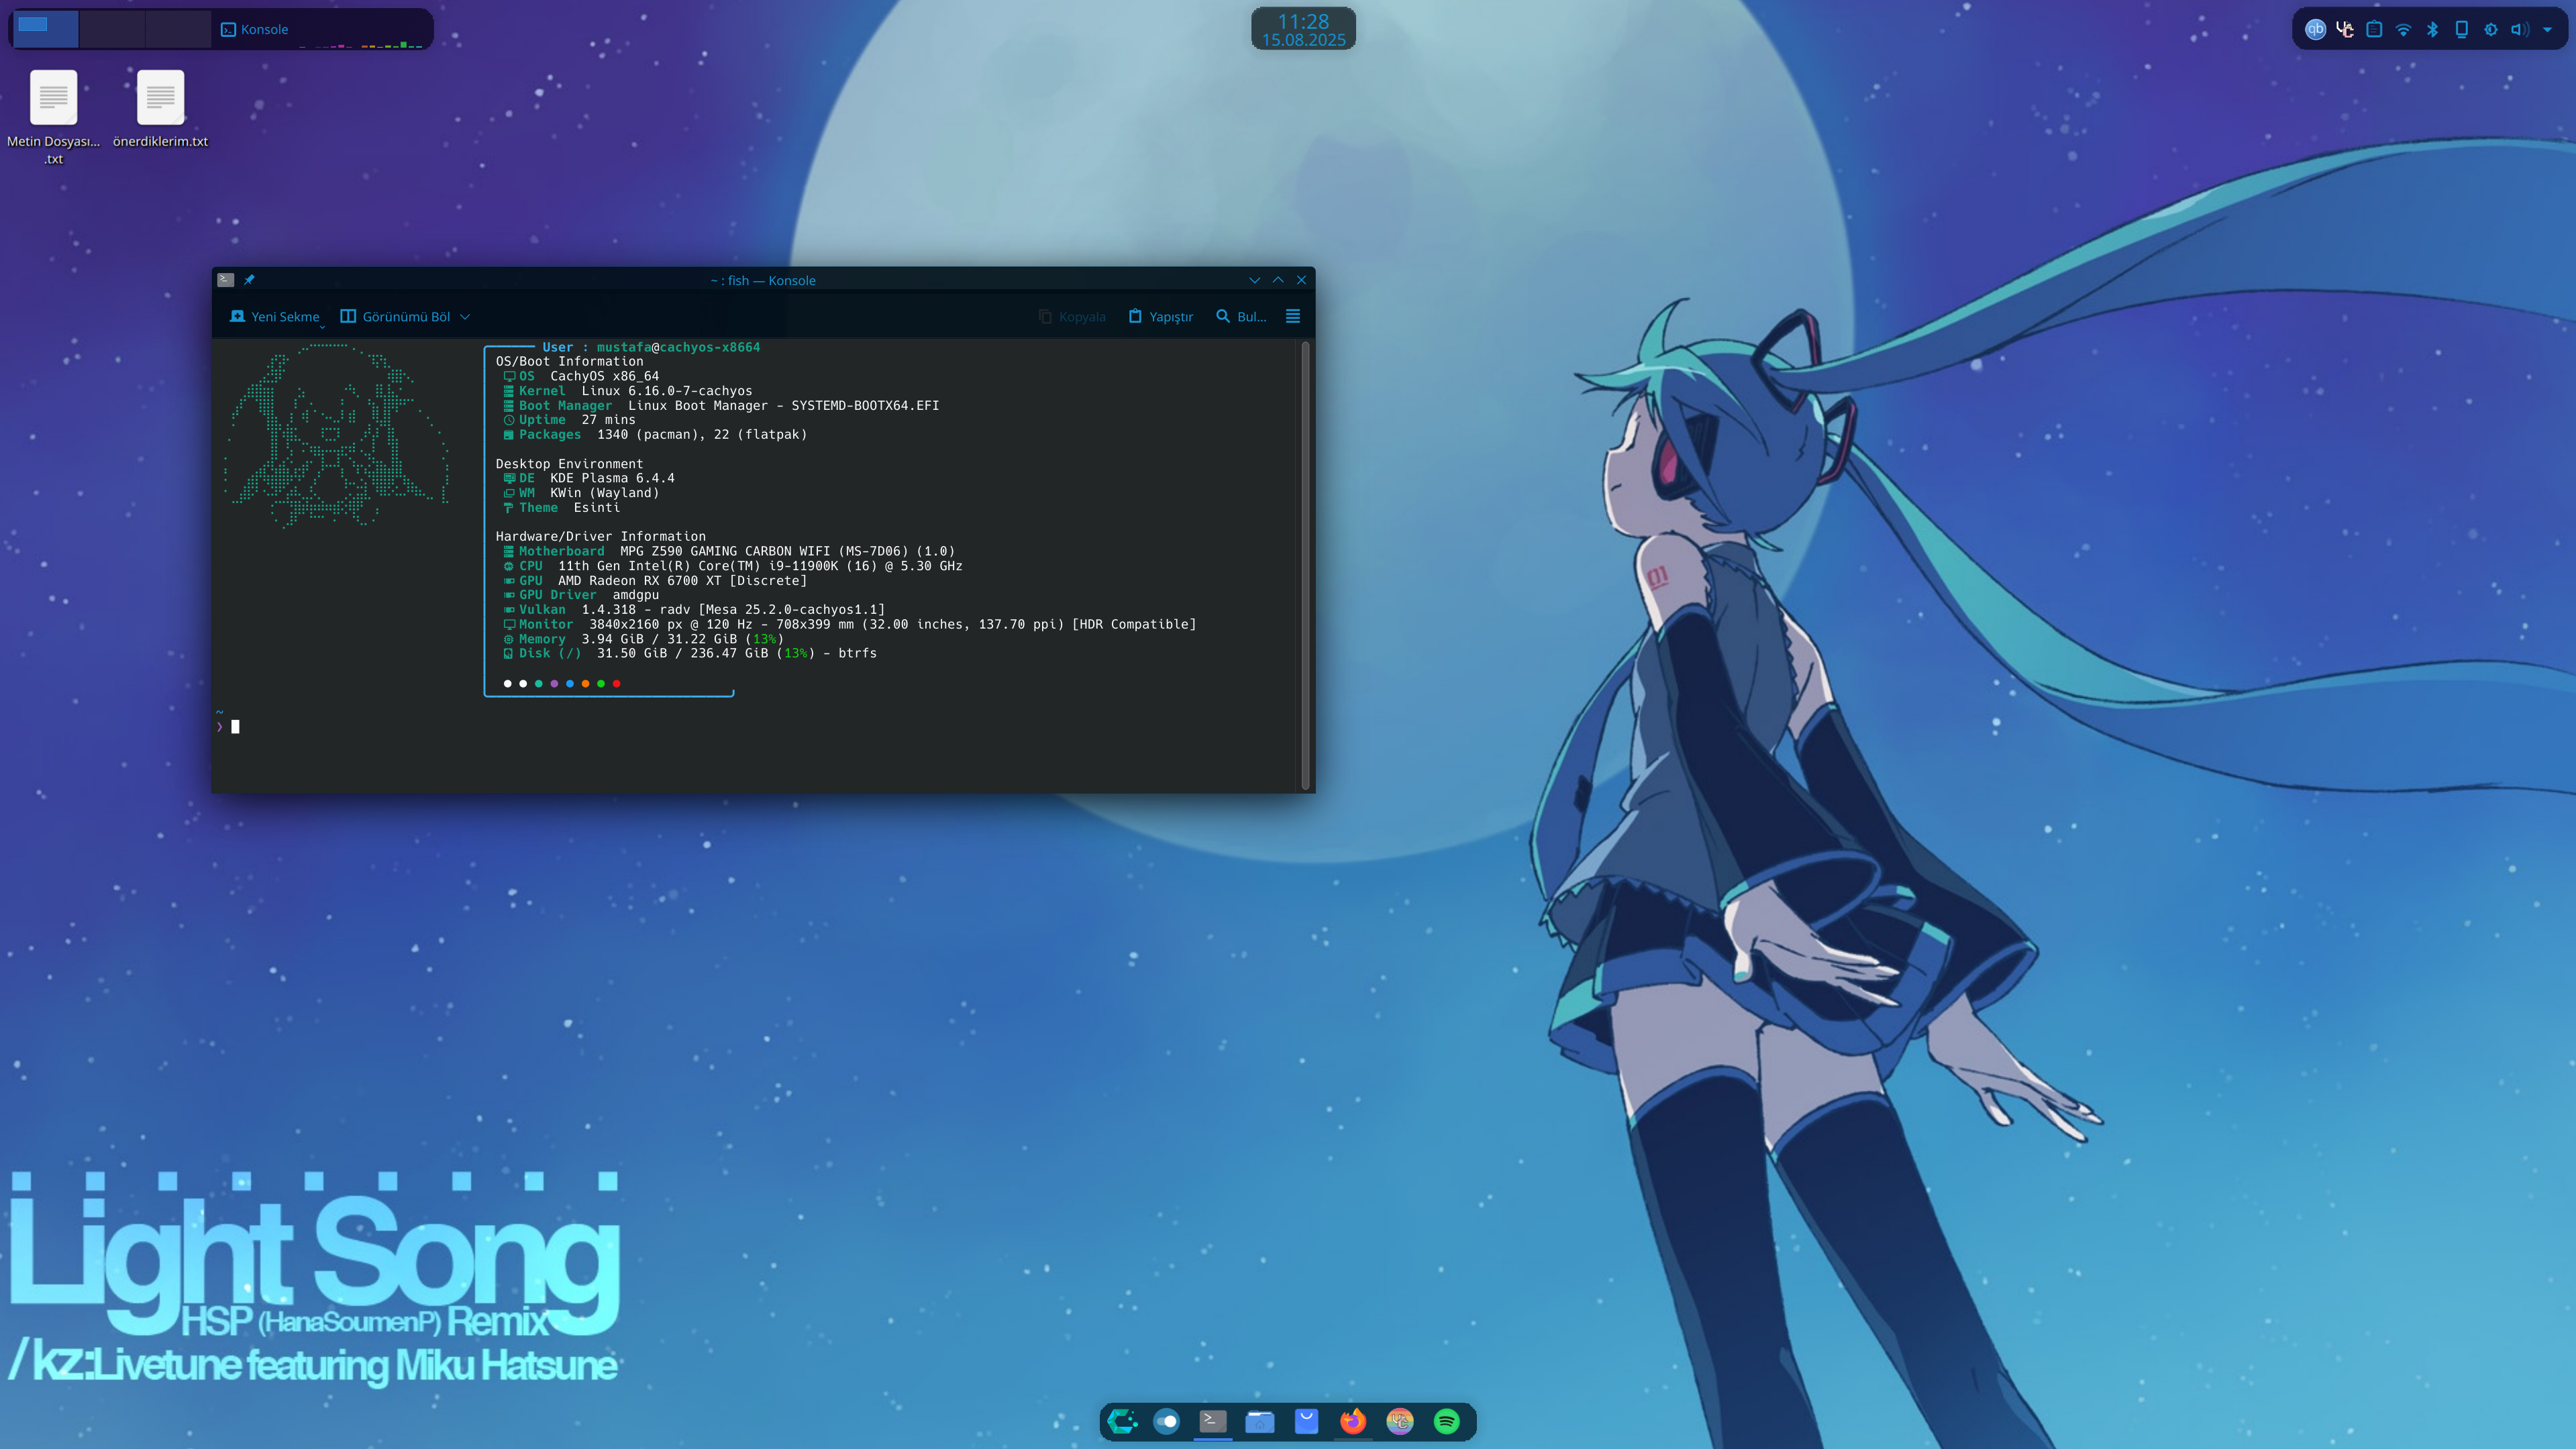Screen dimensions: 2576x1449
Task: Open the software store bag icon in dock
Action: [1306, 1421]
